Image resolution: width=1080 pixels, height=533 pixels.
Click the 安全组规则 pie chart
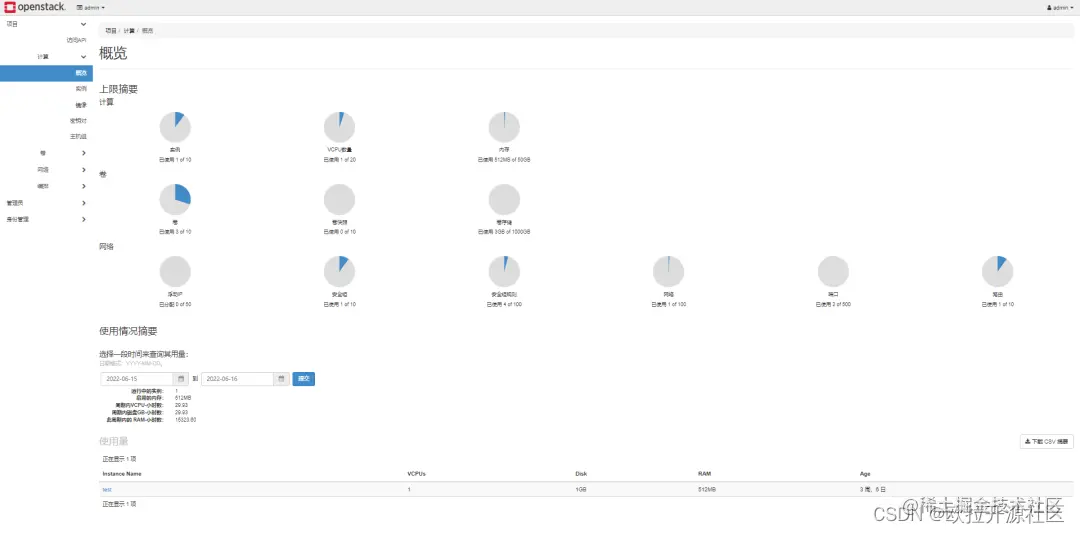pyautogui.click(x=504, y=271)
